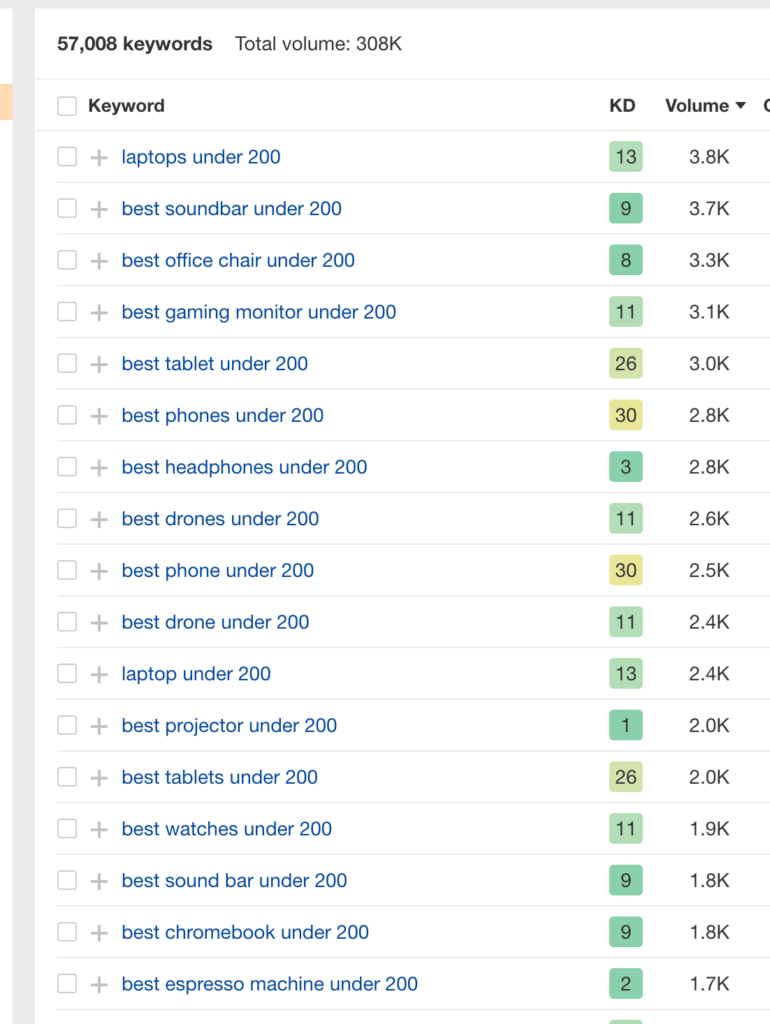Open best gaming monitor under 200 keyword
This screenshot has width=770, height=1024.
coord(259,312)
